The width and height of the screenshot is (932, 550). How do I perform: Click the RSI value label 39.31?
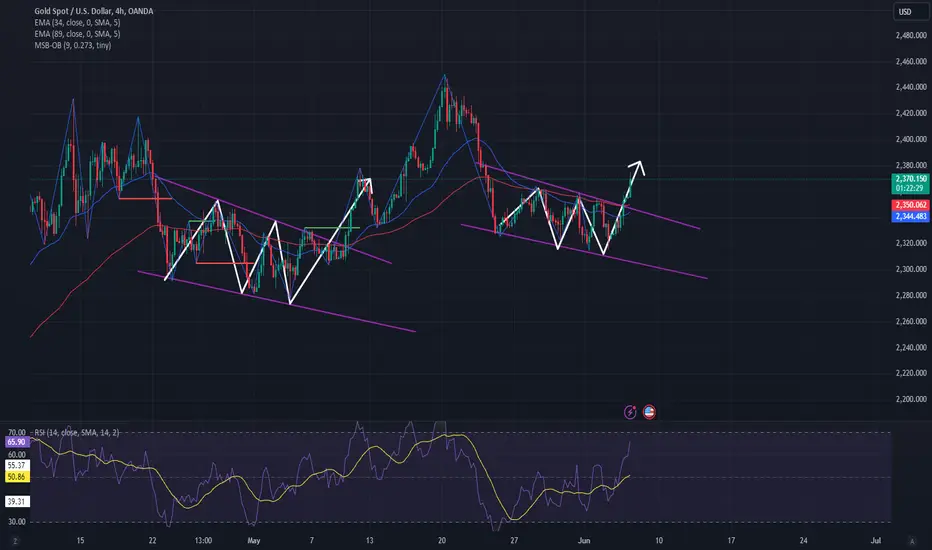[17, 502]
